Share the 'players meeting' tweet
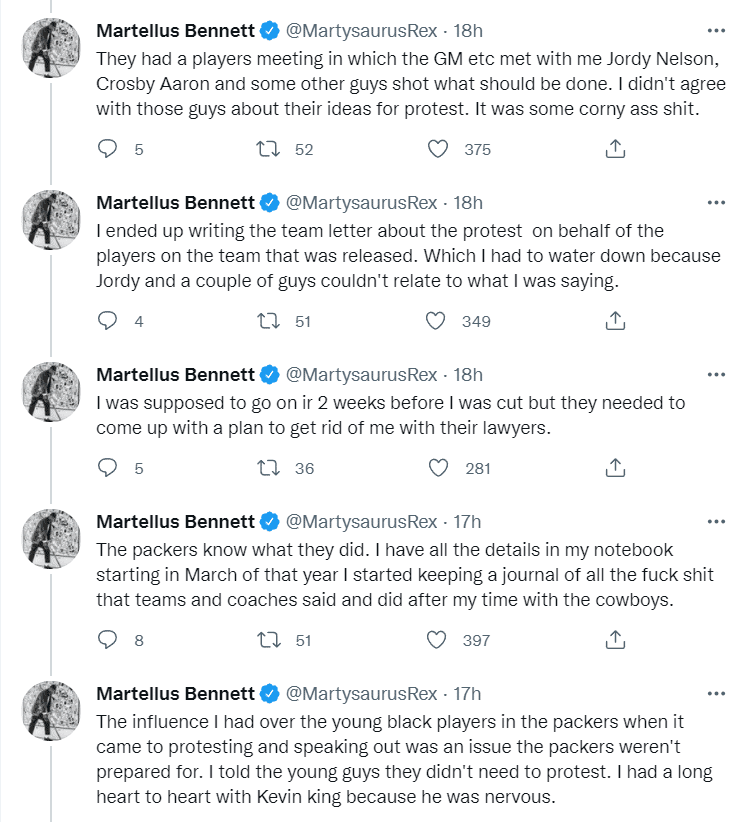Image resolution: width=749 pixels, height=822 pixels. pyautogui.click(x=616, y=149)
